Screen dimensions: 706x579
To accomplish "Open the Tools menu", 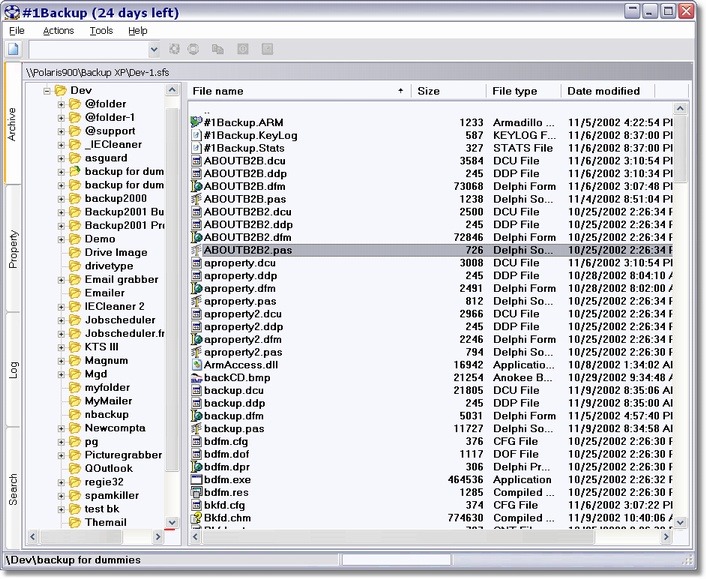I will 101,31.
